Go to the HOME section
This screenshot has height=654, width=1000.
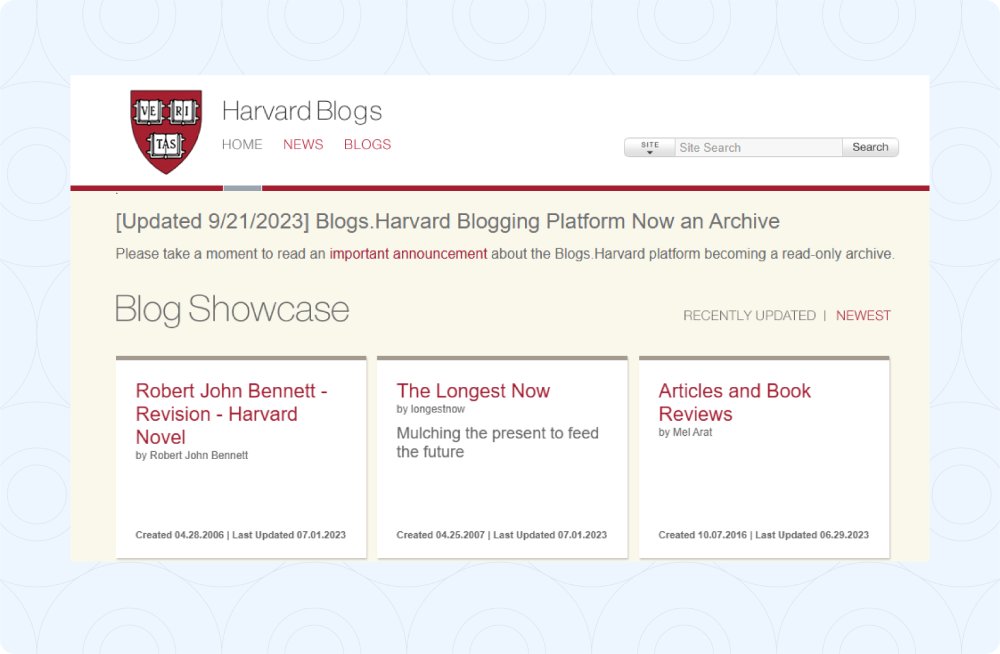point(241,144)
